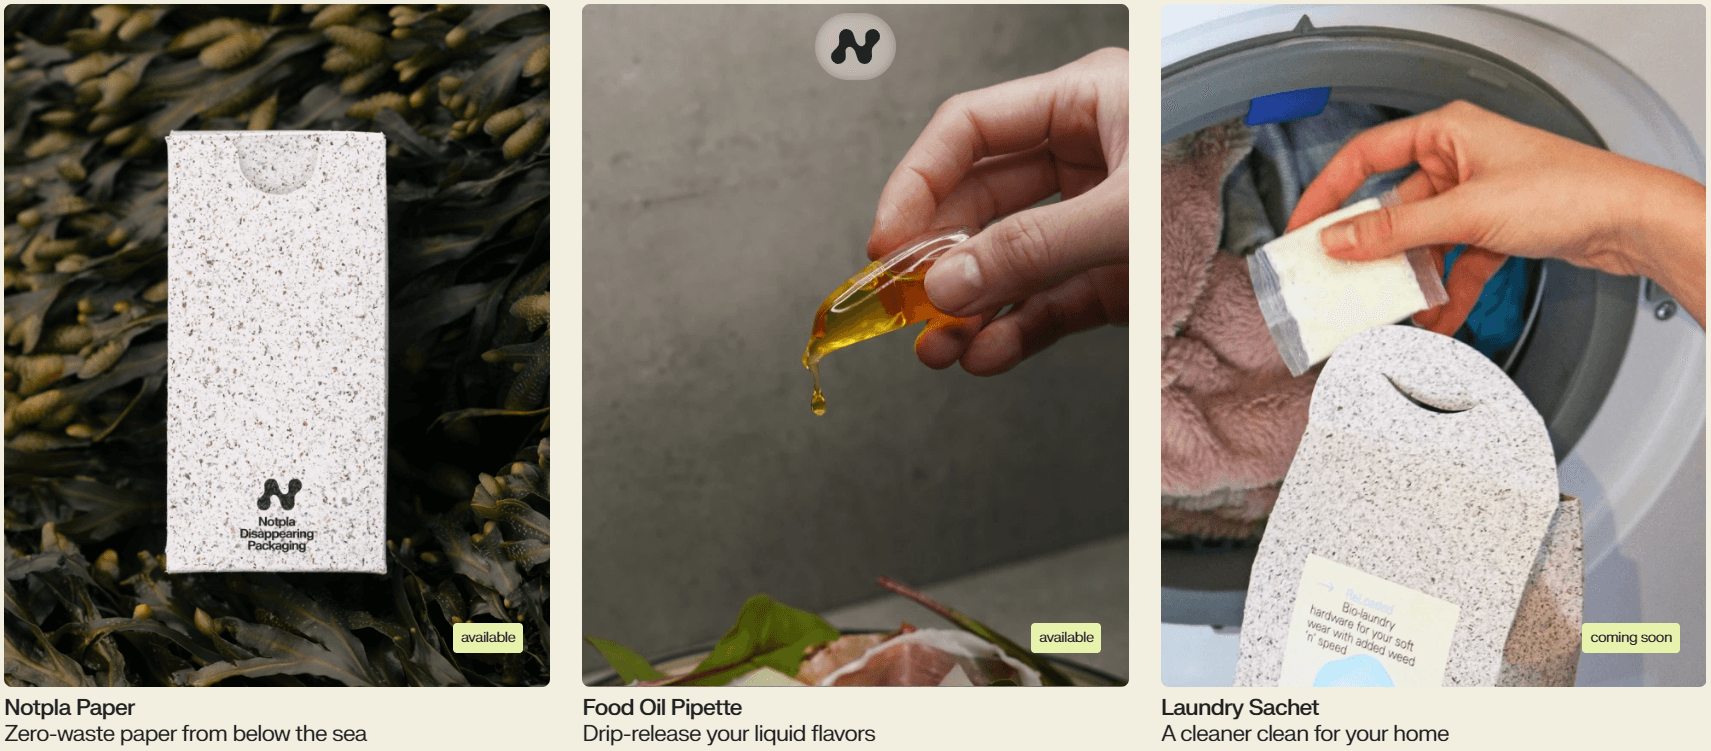Click the available badge on Food Oil Pipette
The image size is (1711, 751).
point(1066,638)
